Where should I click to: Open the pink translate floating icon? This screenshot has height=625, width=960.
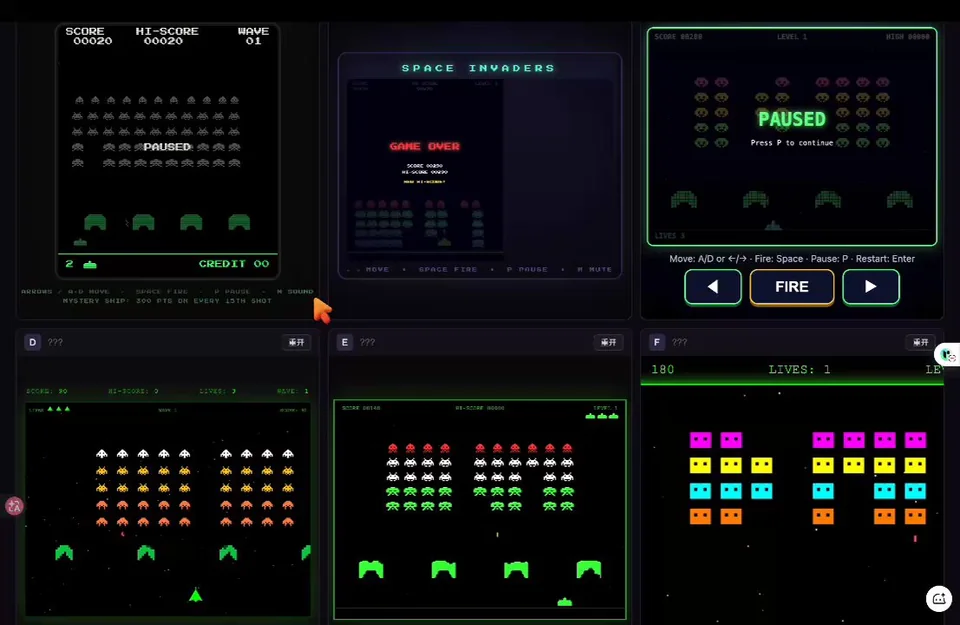13,506
